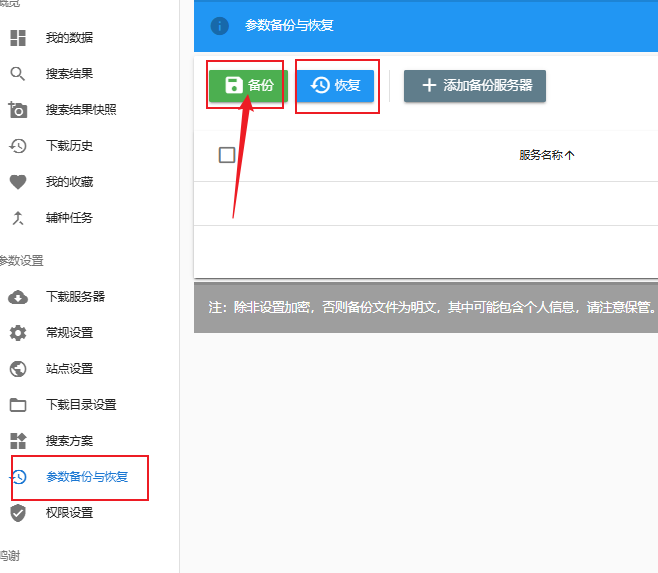
Task: Click the download server cloud icon
Action: pyautogui.click(x=17, y=297)
